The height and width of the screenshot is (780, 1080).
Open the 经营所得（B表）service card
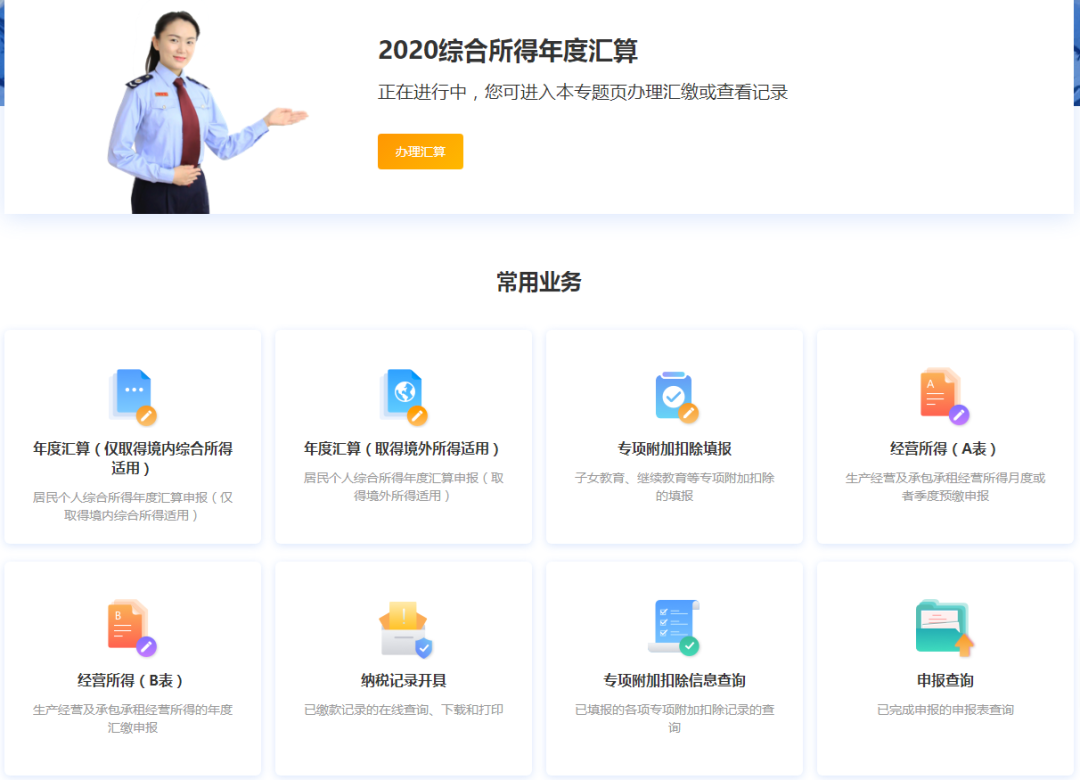133,668
